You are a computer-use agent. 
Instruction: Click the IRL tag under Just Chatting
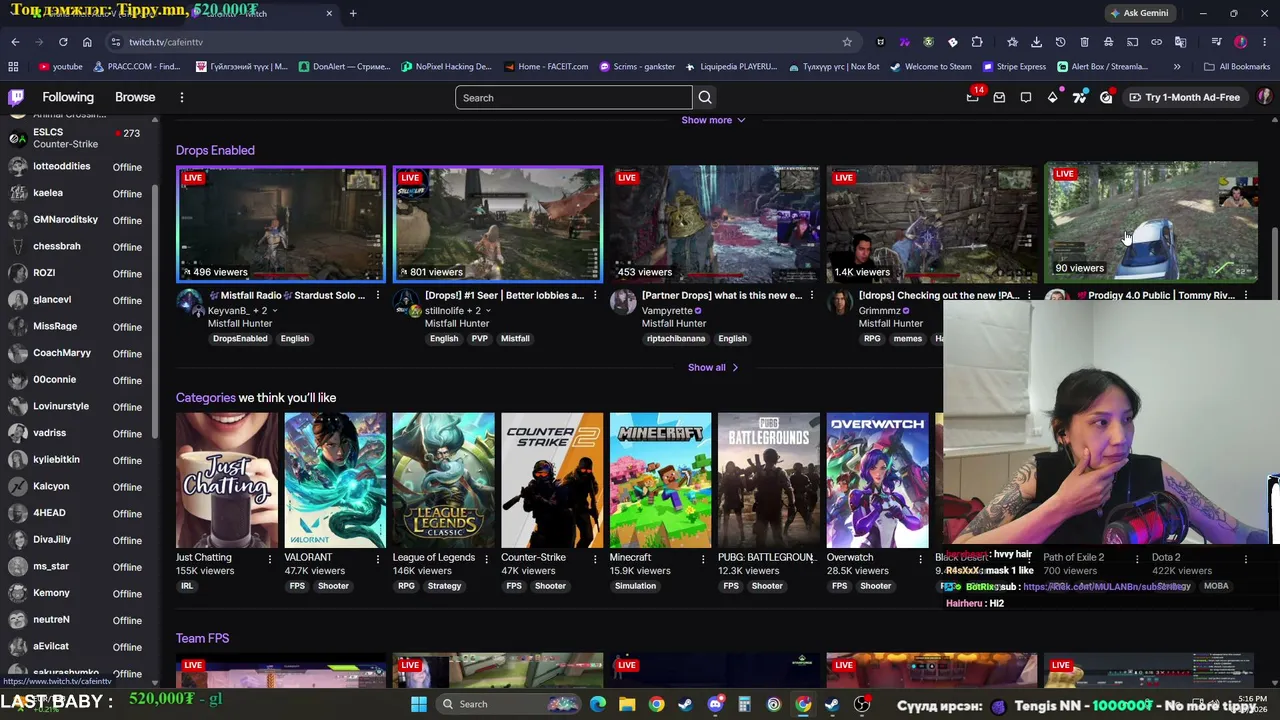pos(187,586)
